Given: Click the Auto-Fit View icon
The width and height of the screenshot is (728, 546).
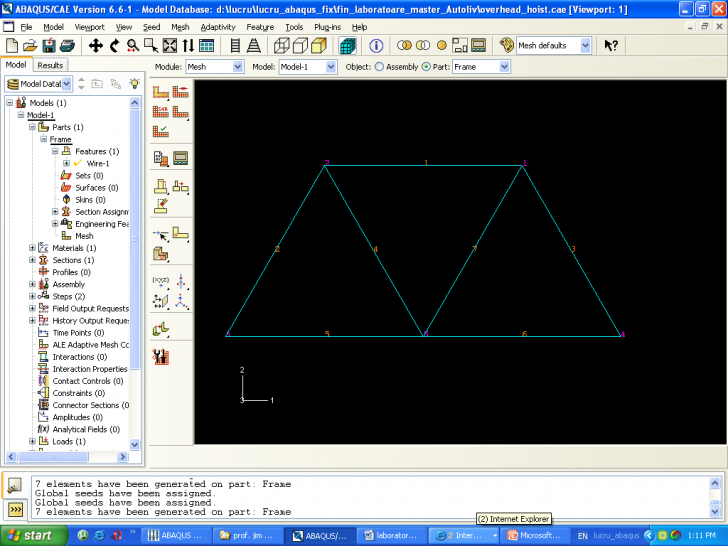Looking at the screenshot, I should pyautogui.click(x=169, y=46).
